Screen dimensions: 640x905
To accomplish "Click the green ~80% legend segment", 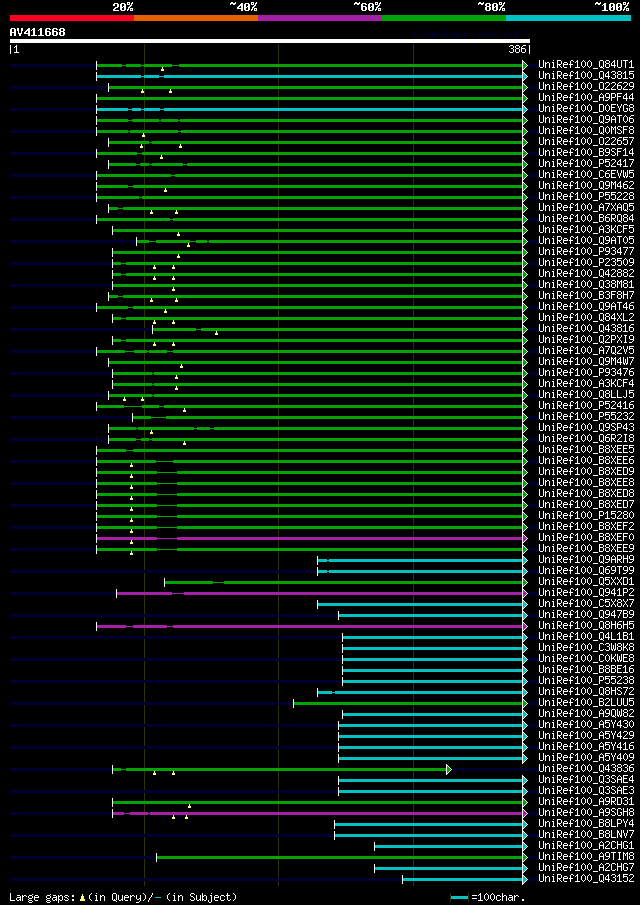I will click(444, 18).
